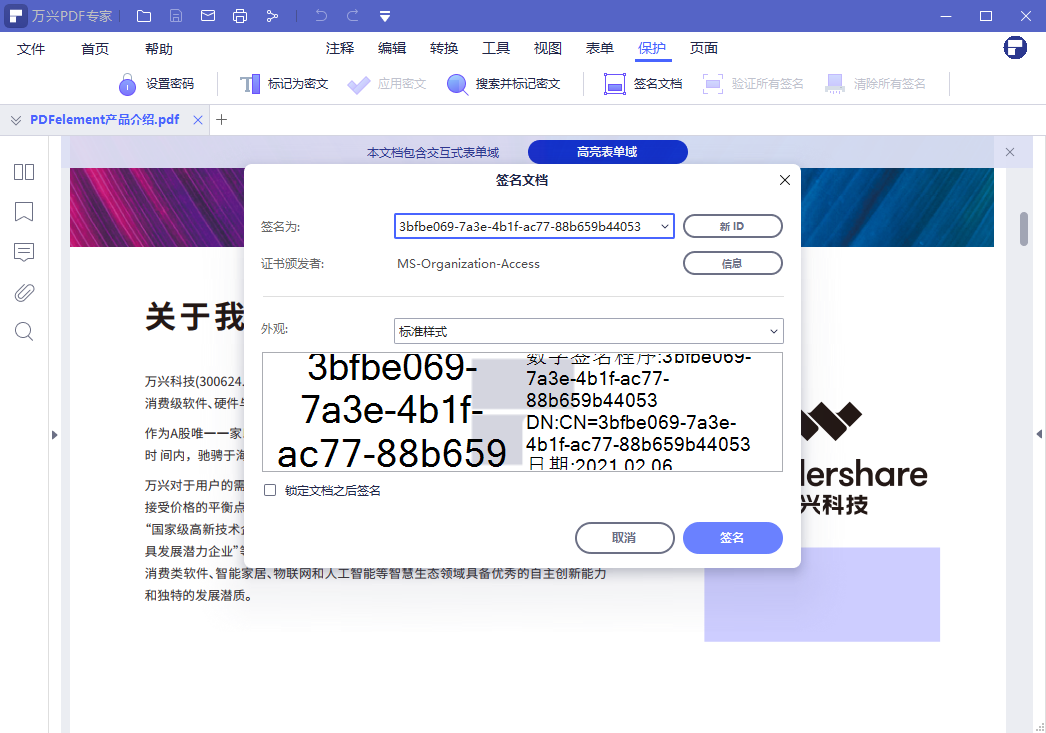Open the 文件 menu
The height and width of the screenshot is (733, 1046).
pyautogui.click(x=31, y=49)
